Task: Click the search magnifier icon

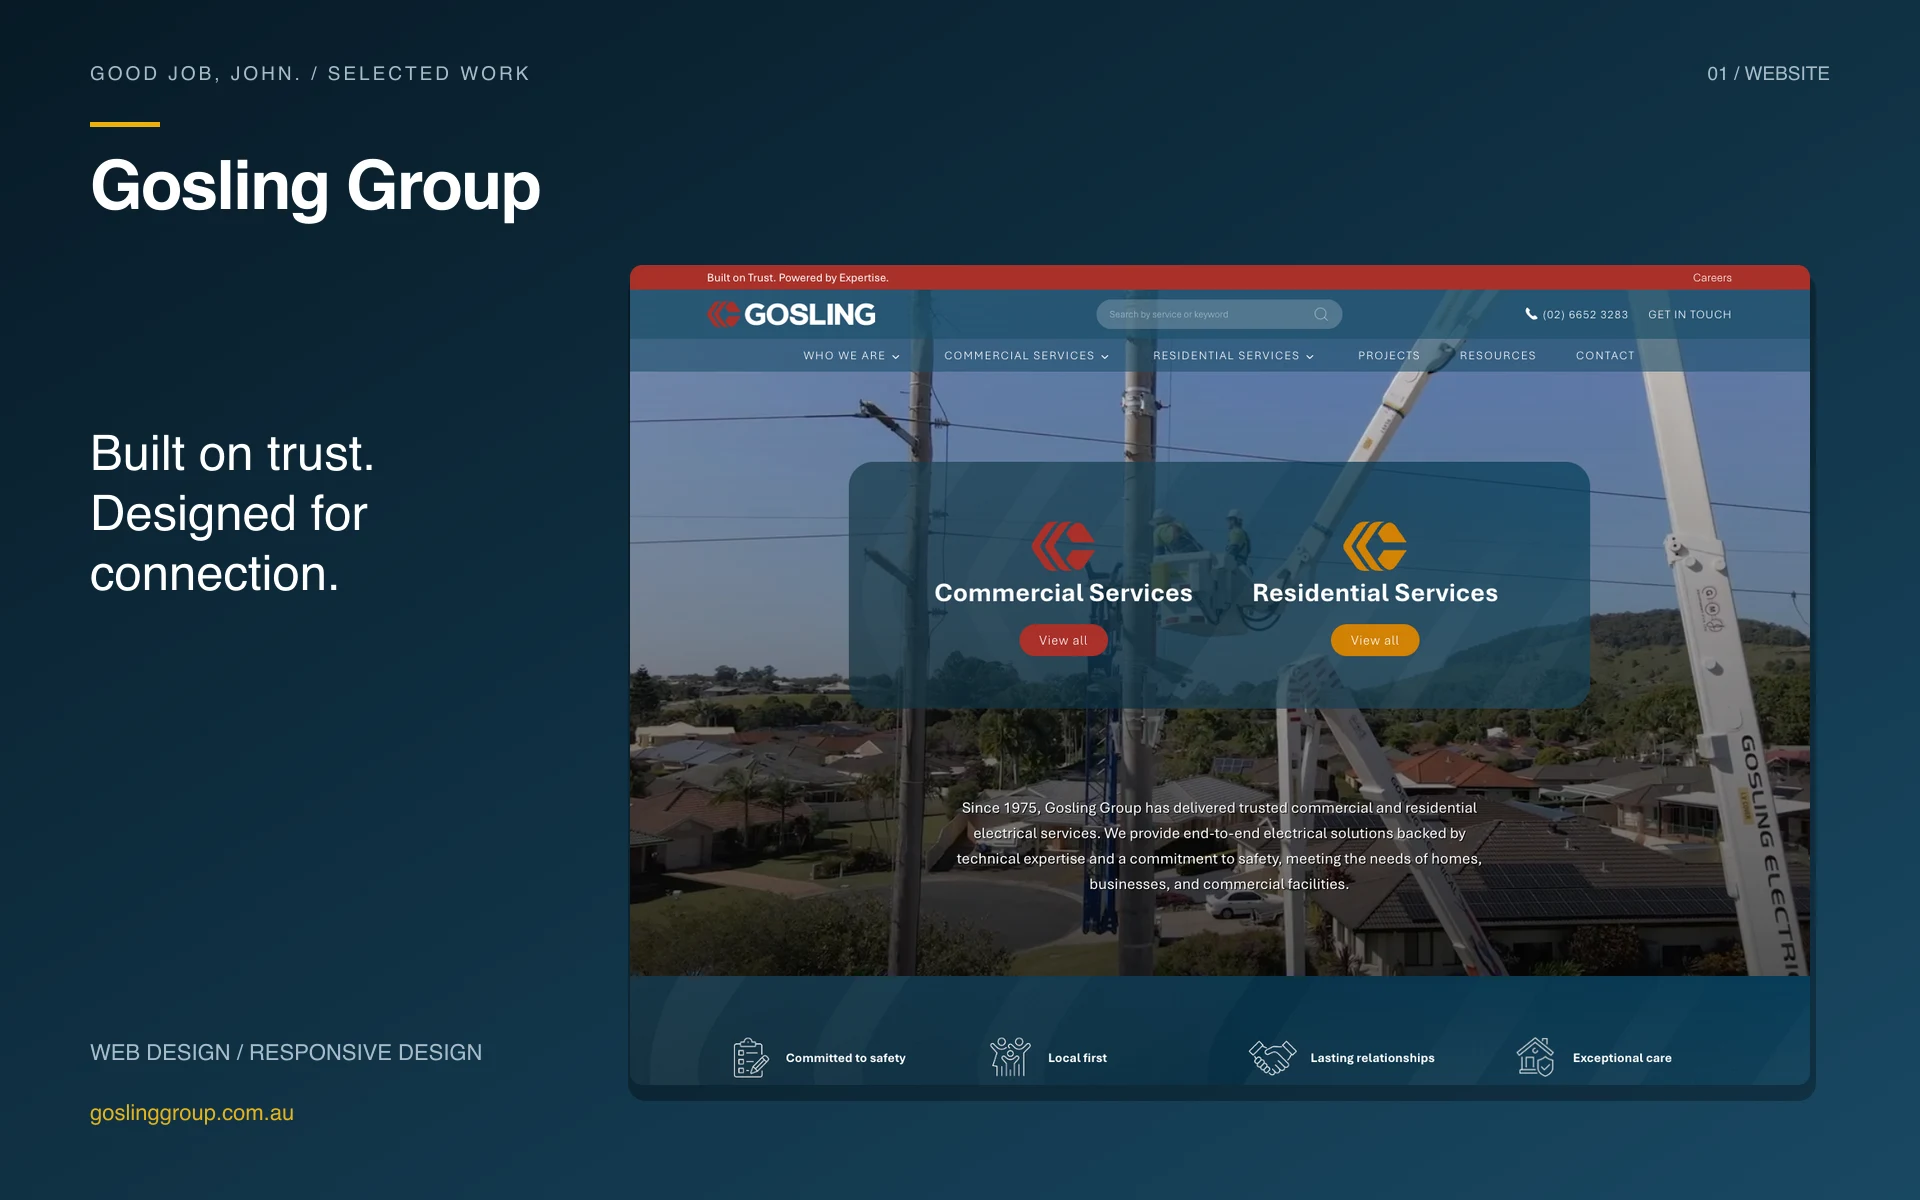Action: pyautogui.click(x=1321, y=314)
